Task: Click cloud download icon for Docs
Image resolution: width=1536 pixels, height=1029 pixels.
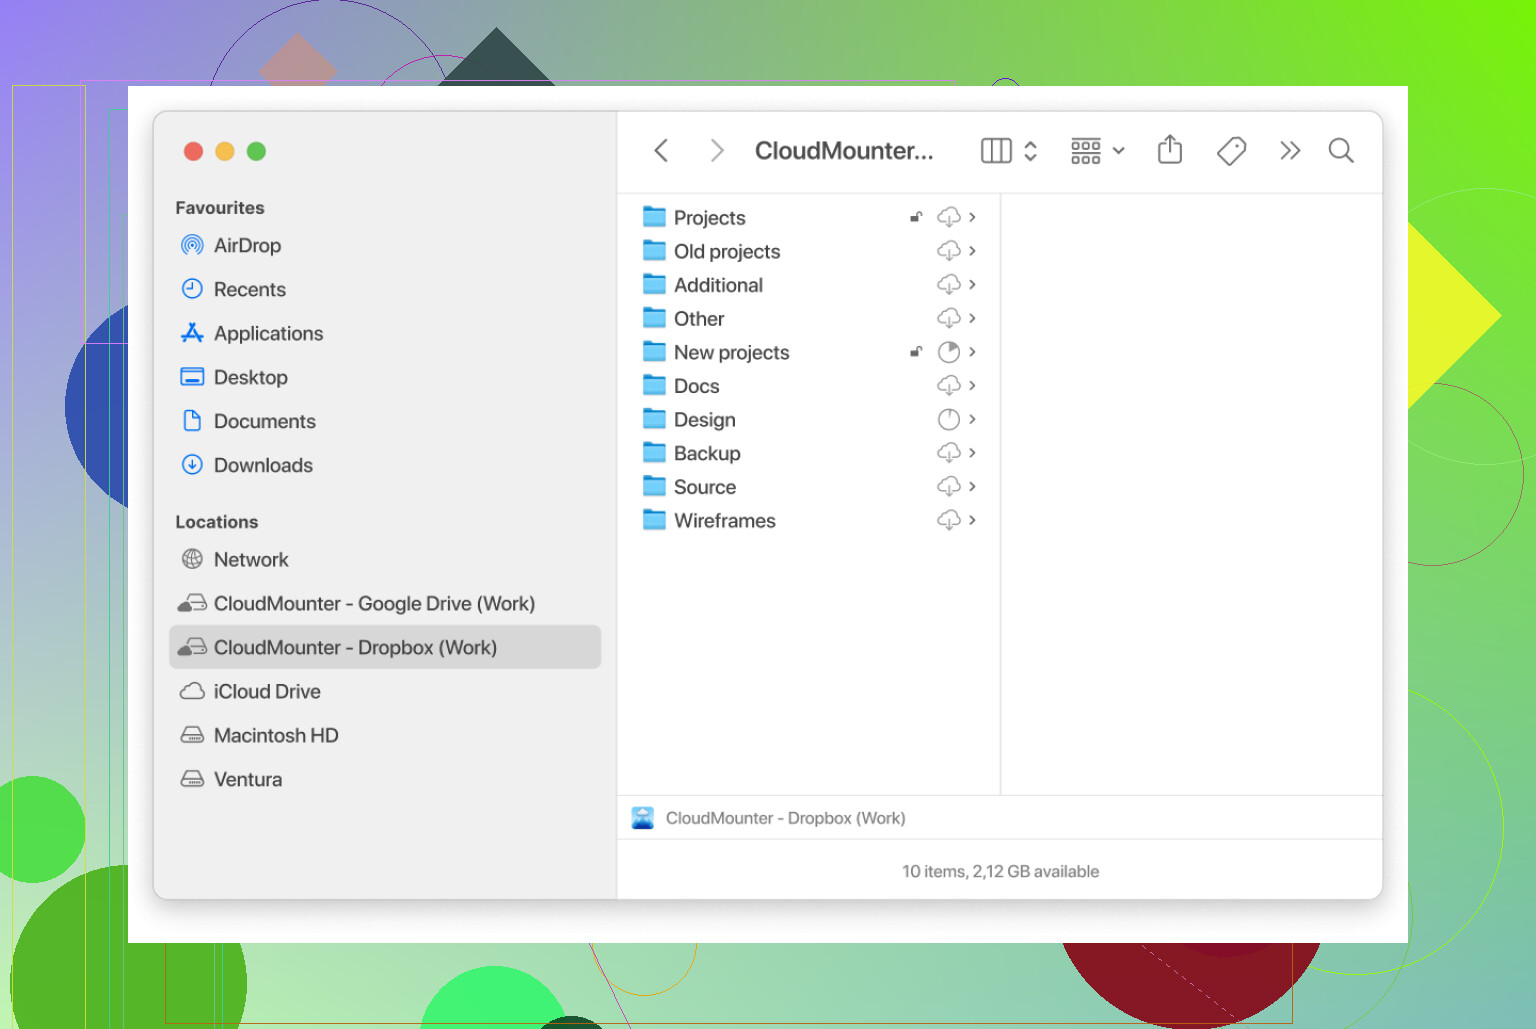Action: click(x=949, y=386)
